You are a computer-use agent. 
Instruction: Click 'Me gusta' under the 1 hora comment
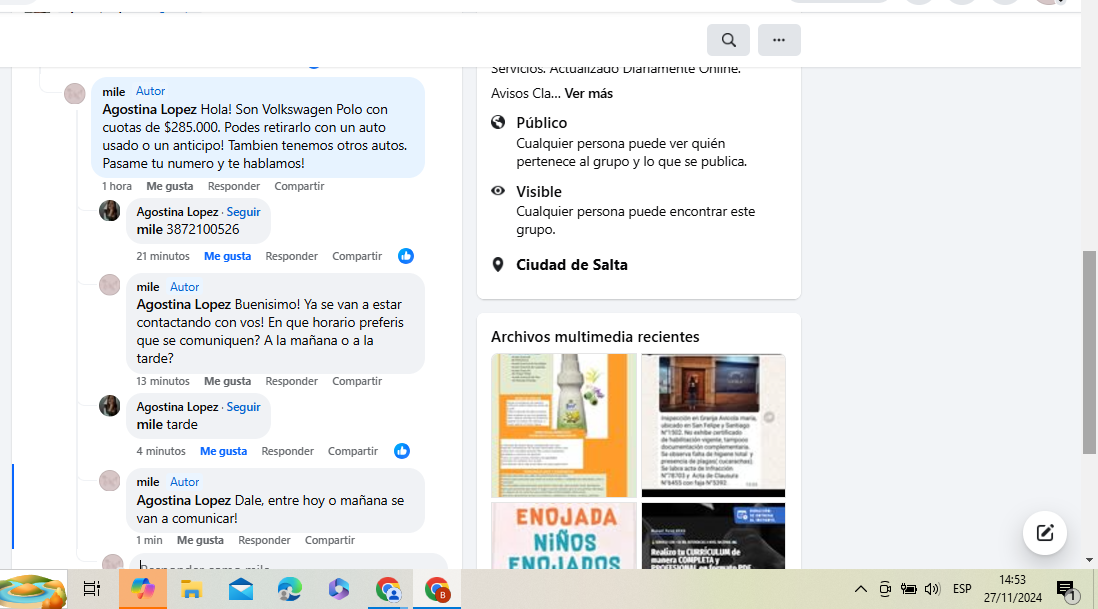click(x=169, y=186)
